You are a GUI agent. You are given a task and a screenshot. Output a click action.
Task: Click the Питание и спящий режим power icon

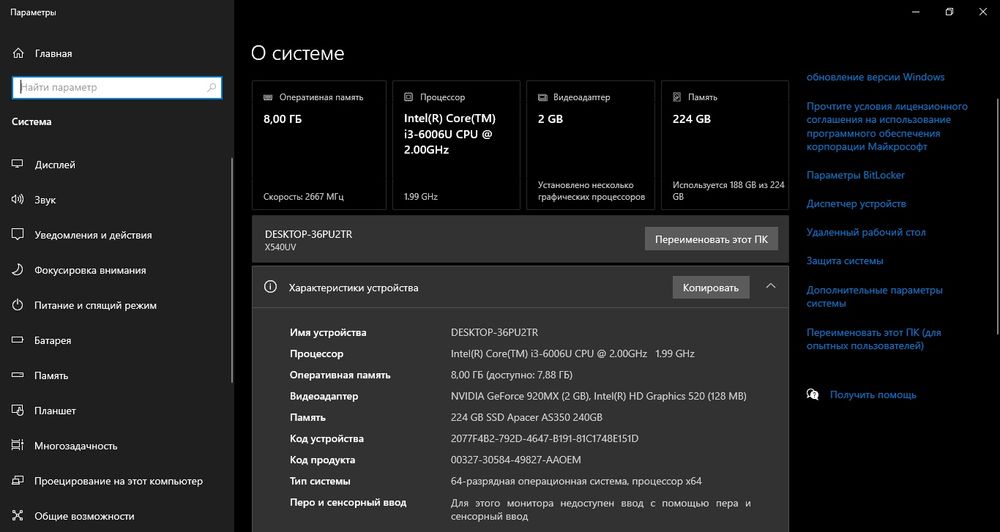(18, 305)
